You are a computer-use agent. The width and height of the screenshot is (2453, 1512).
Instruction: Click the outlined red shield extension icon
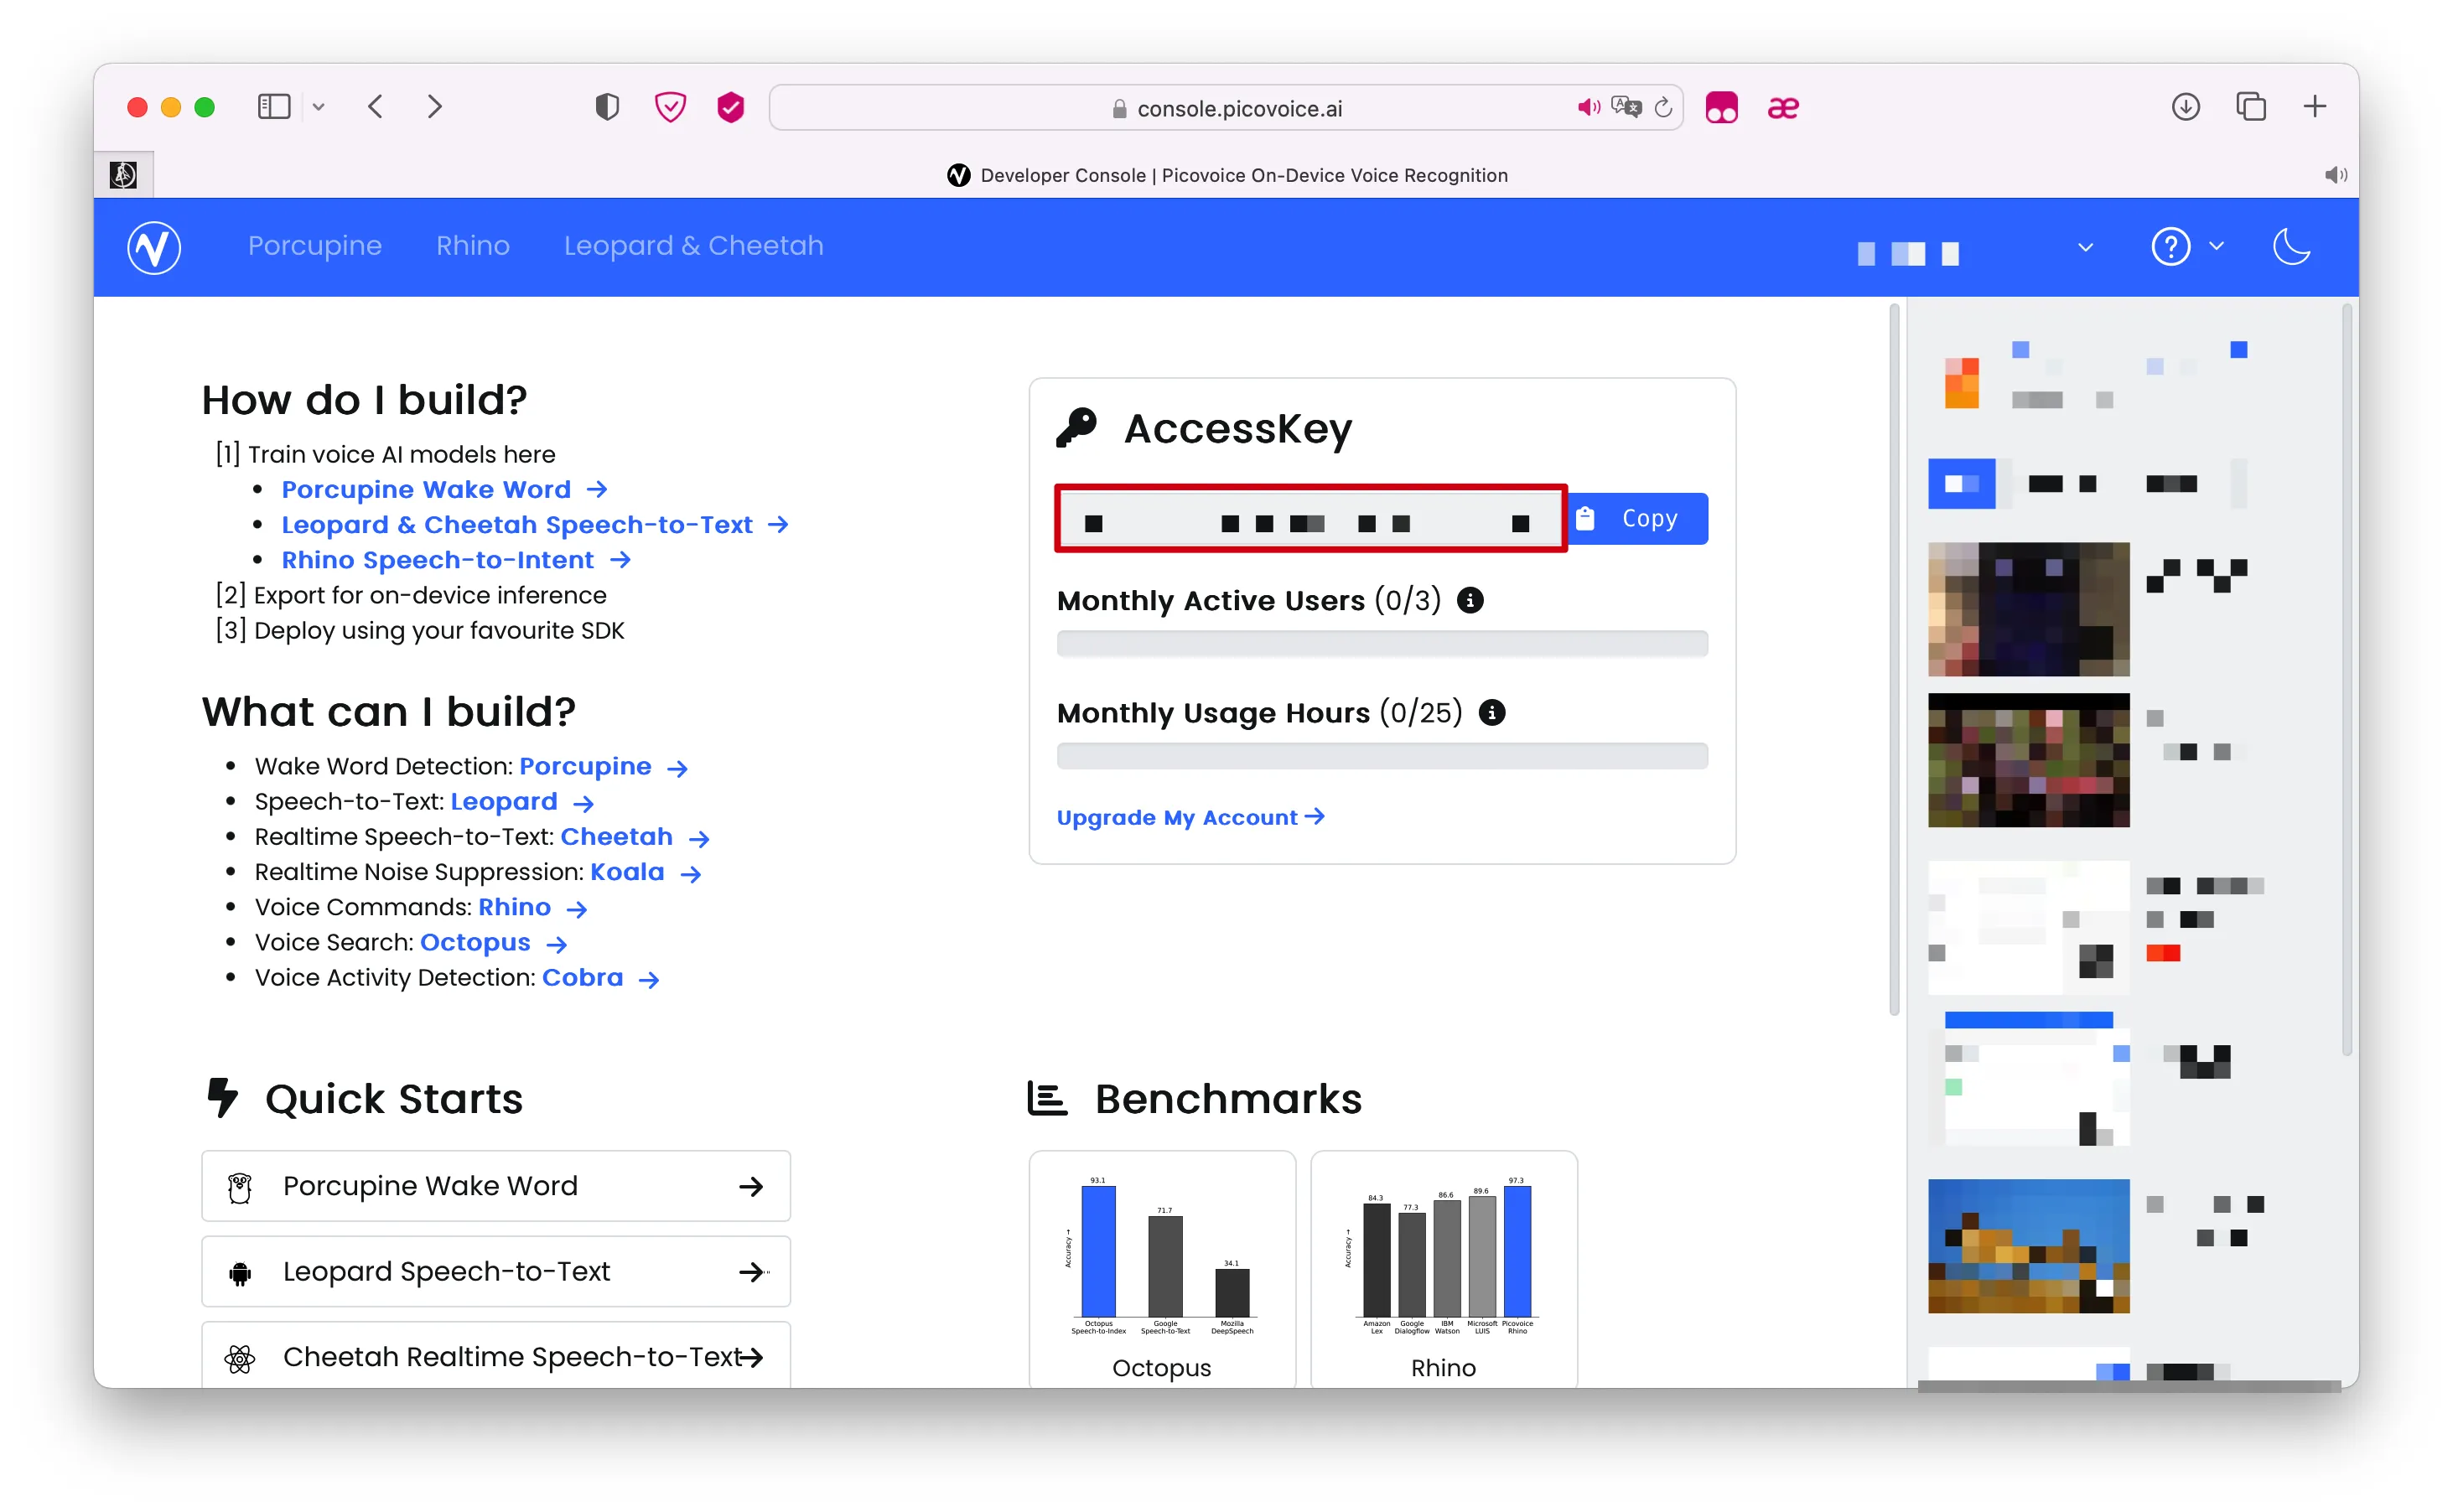click(670, 107)
